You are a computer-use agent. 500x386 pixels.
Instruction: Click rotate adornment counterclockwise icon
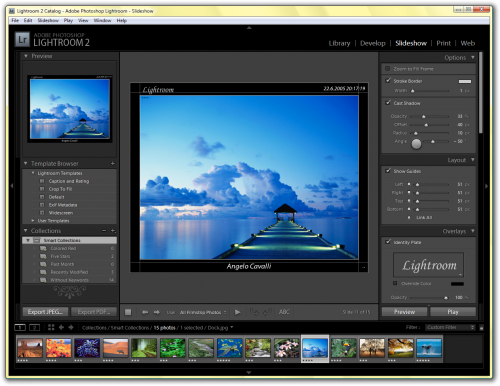254,312
